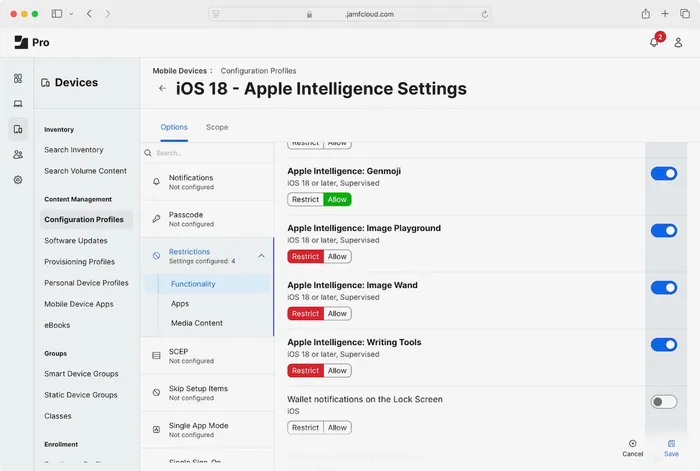The height and width of the screenshot is (471, 700).
Task: Open Mobile Device Apps in sidebar
Action: [79, 304]
